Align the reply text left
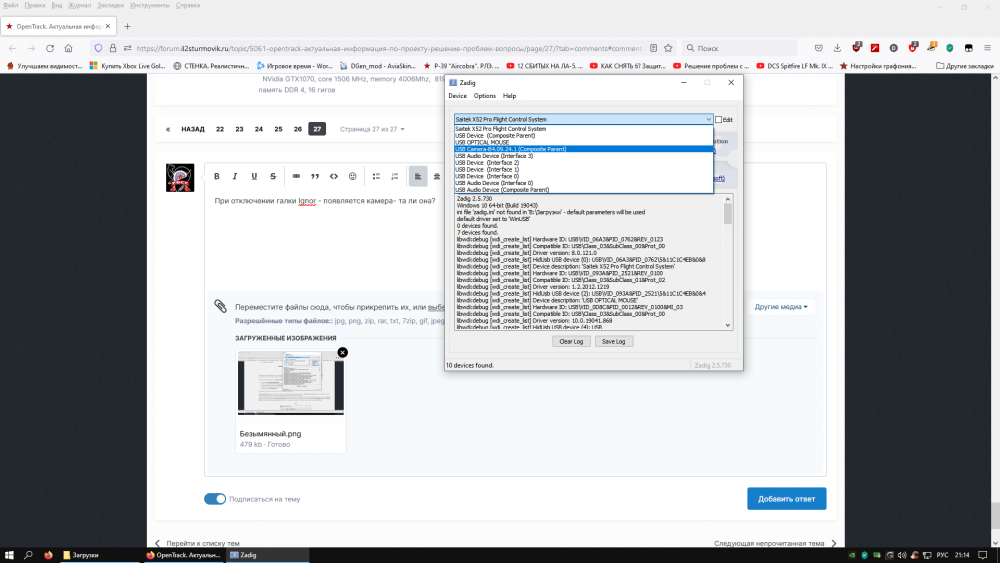Viewport: 1000px width, 563px height. pos(418,176)
